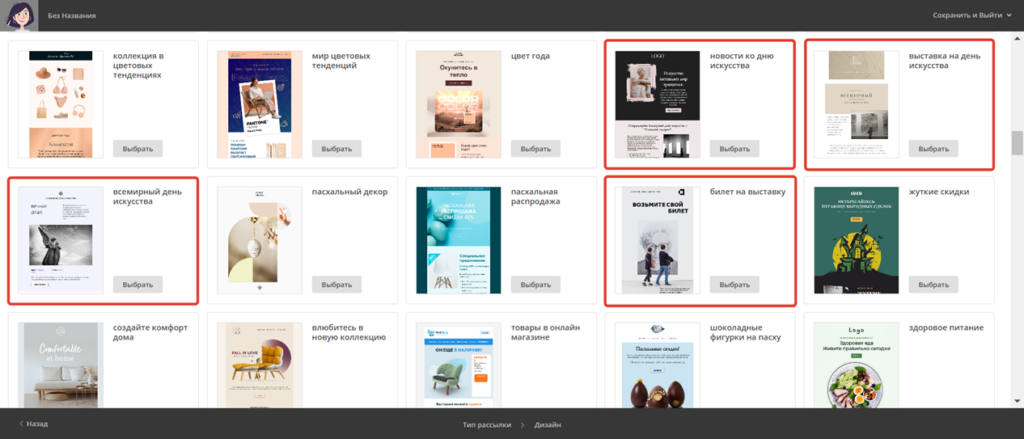Choose the новости ко дню искусства template
The image size is (1024, 439).
click(735, 148)
